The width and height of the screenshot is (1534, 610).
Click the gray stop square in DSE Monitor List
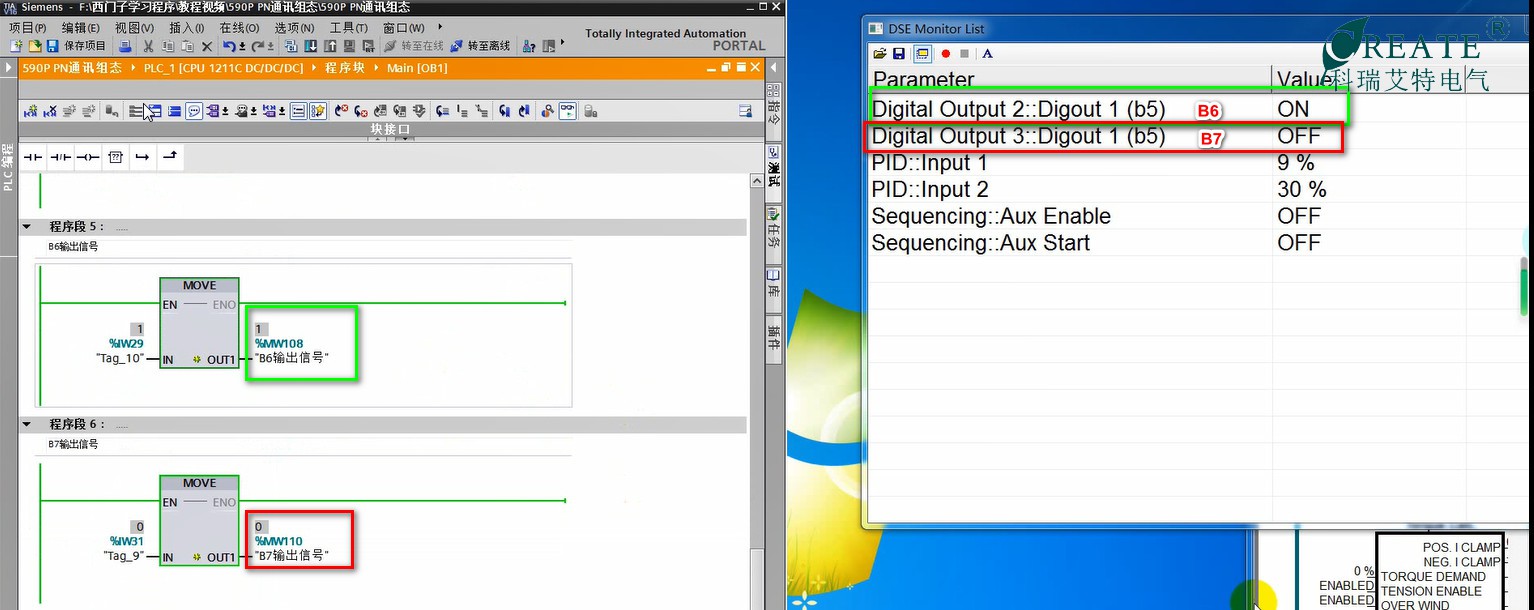point(964,54)
